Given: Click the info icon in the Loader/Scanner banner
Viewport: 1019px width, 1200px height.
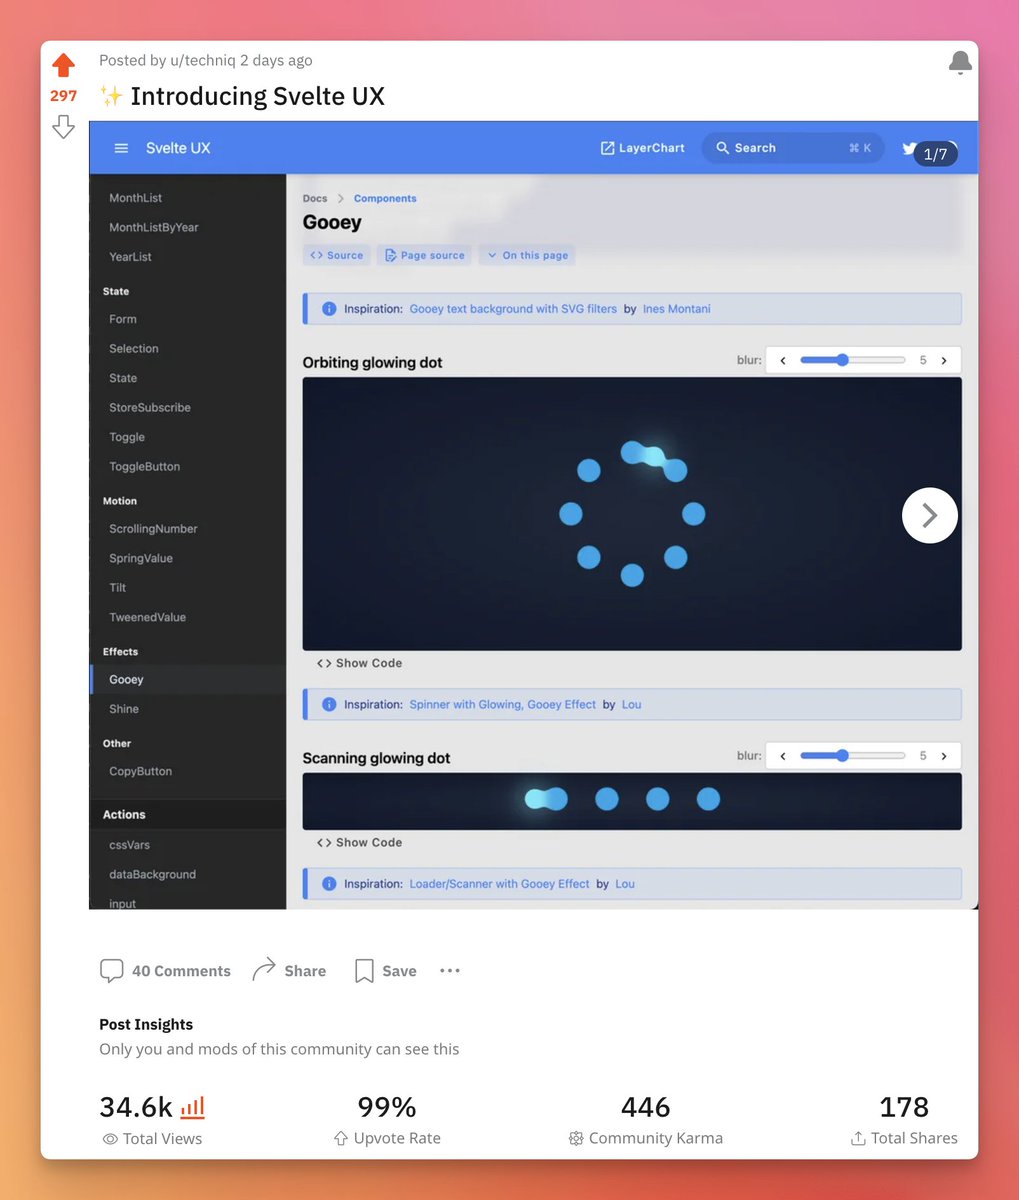Looking at the screenshot, I should click(x=329, y=884).
